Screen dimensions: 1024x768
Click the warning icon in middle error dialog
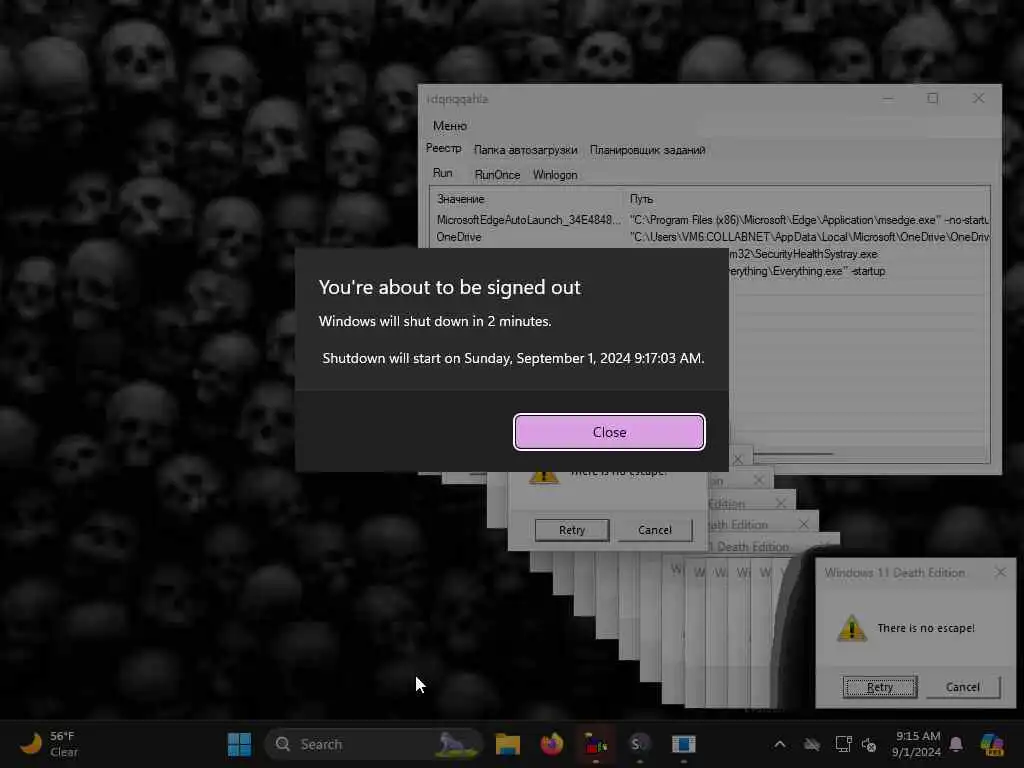(543, 477)
